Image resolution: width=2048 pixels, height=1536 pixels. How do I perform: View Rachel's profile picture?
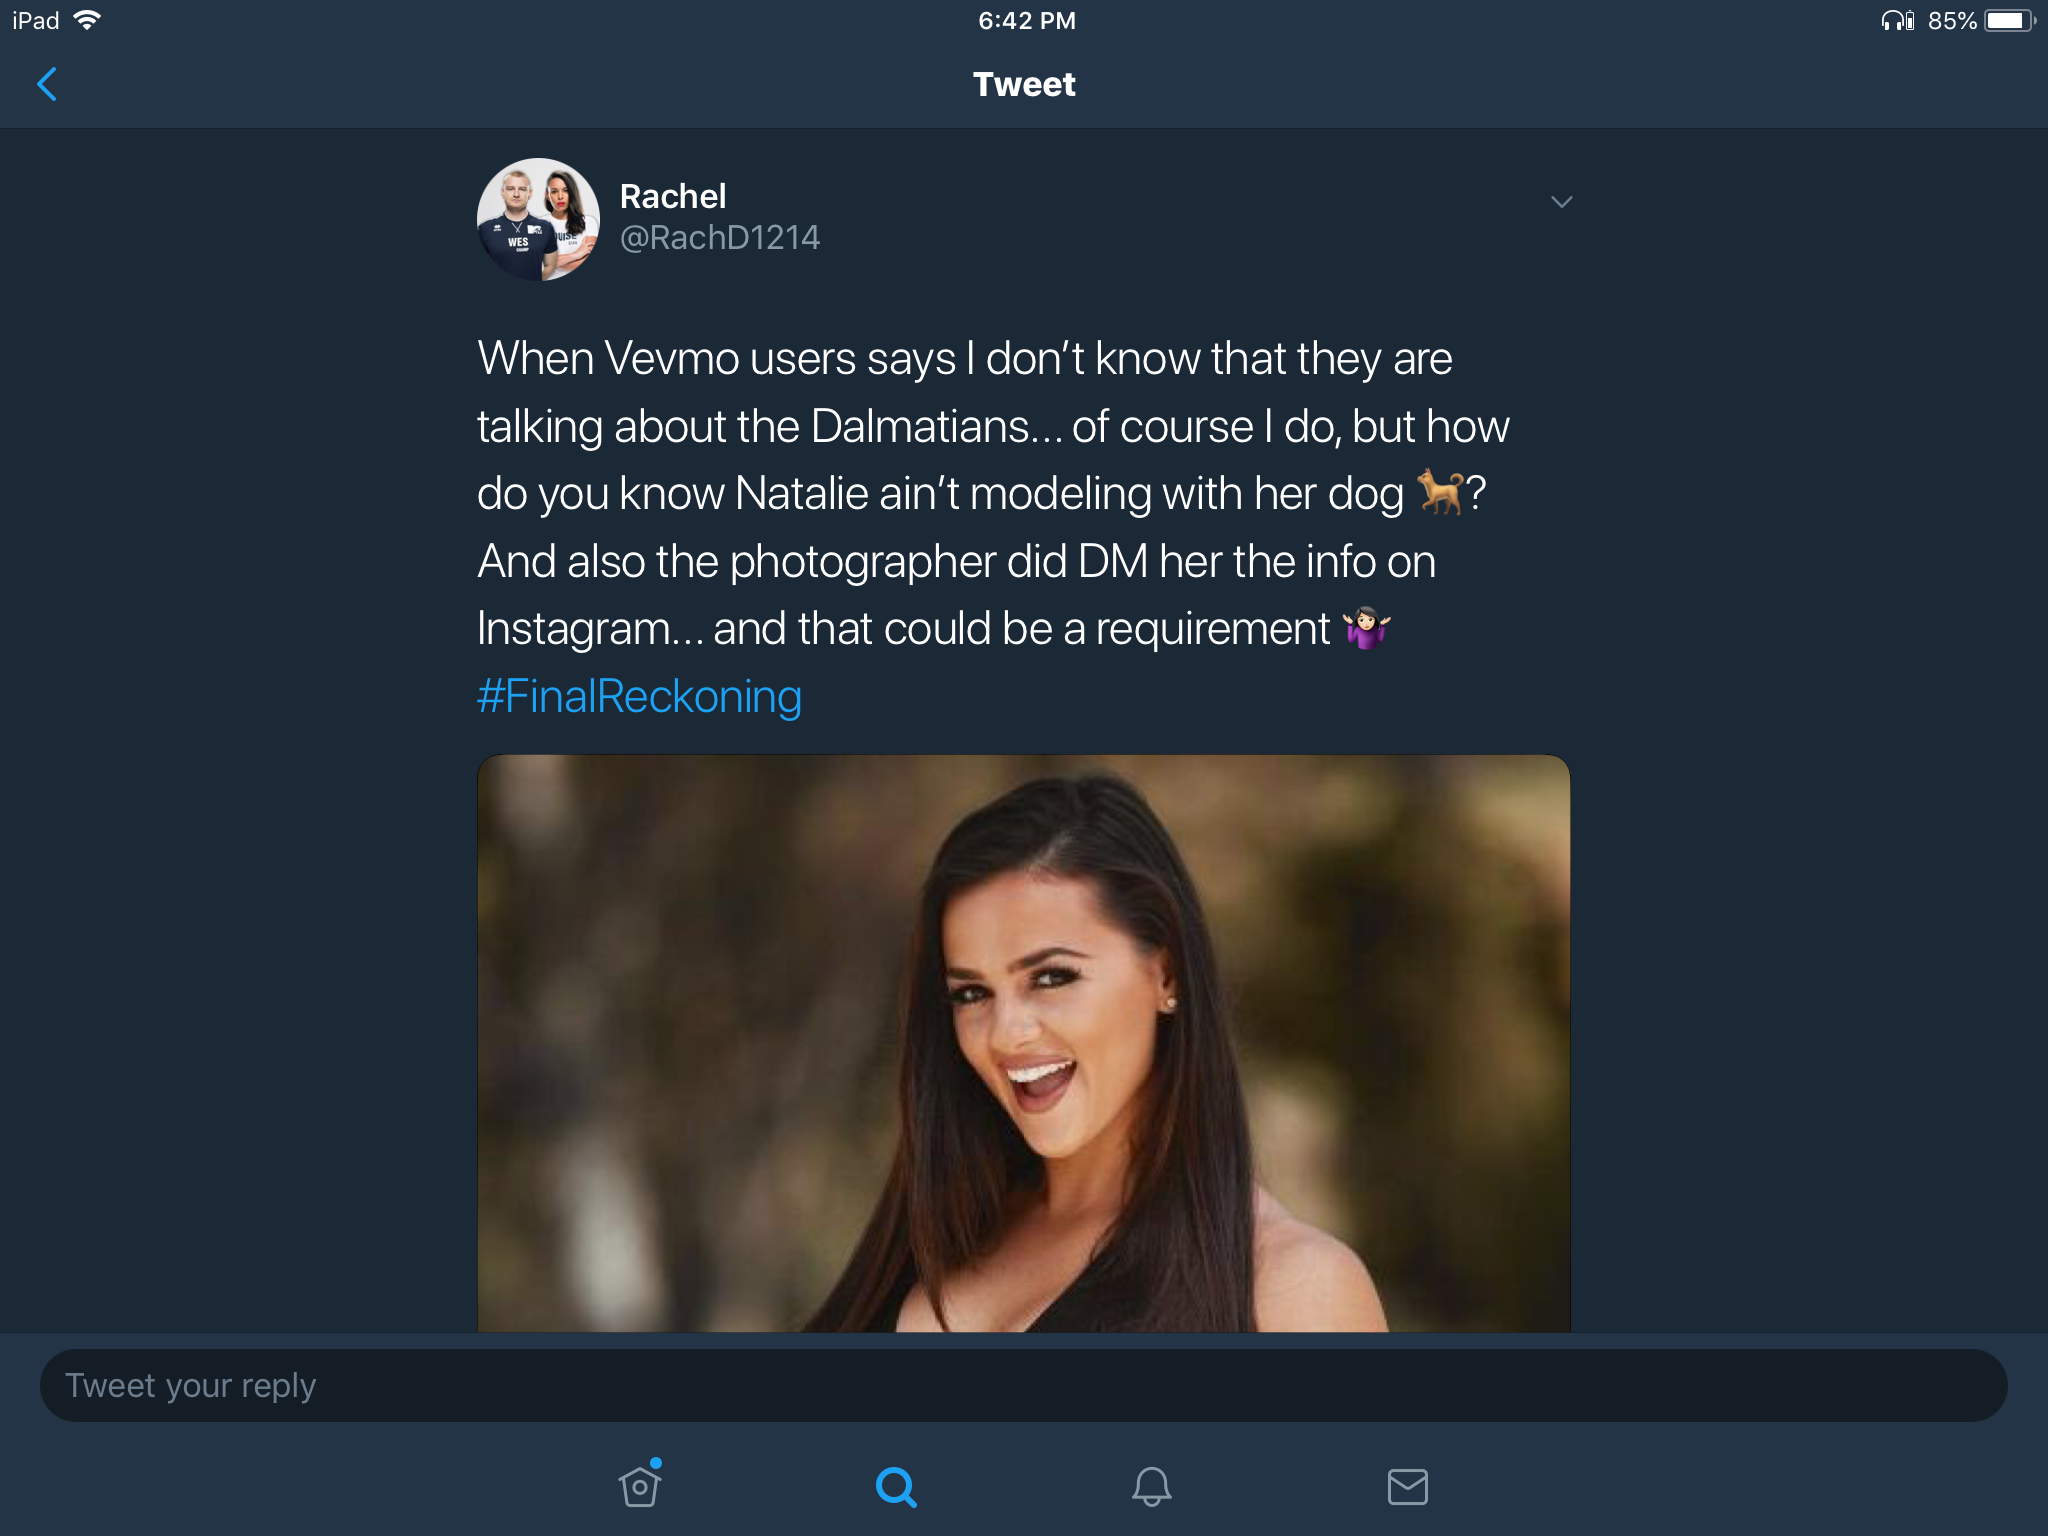coord(538,219)
